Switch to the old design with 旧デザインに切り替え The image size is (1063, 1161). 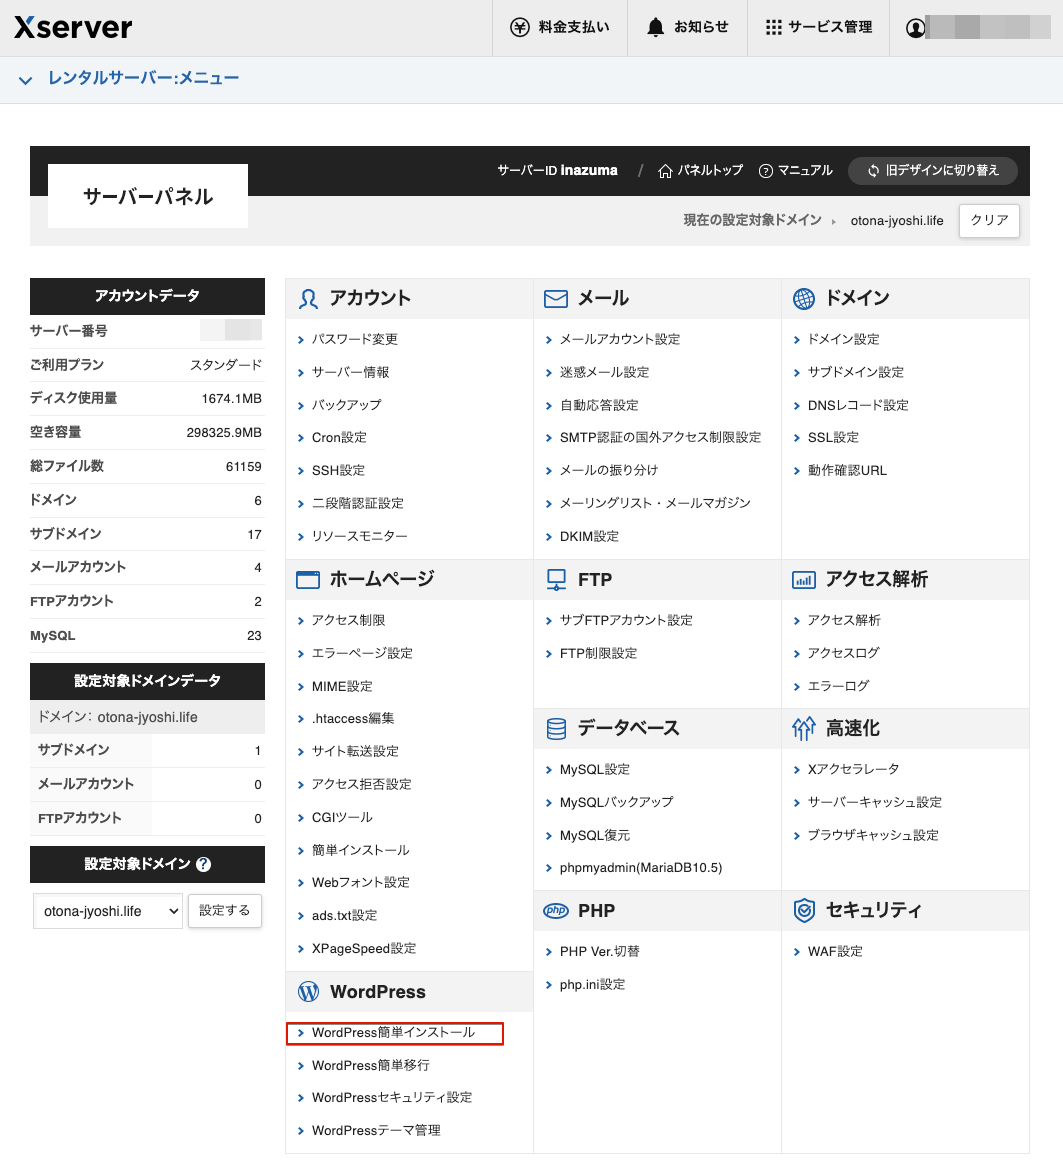coord(932,170)
